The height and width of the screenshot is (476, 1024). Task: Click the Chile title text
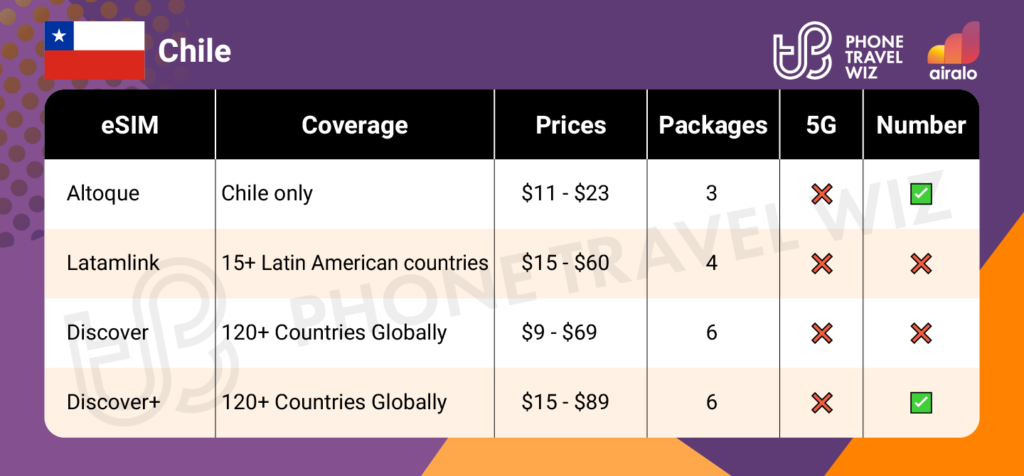point(194,50)
